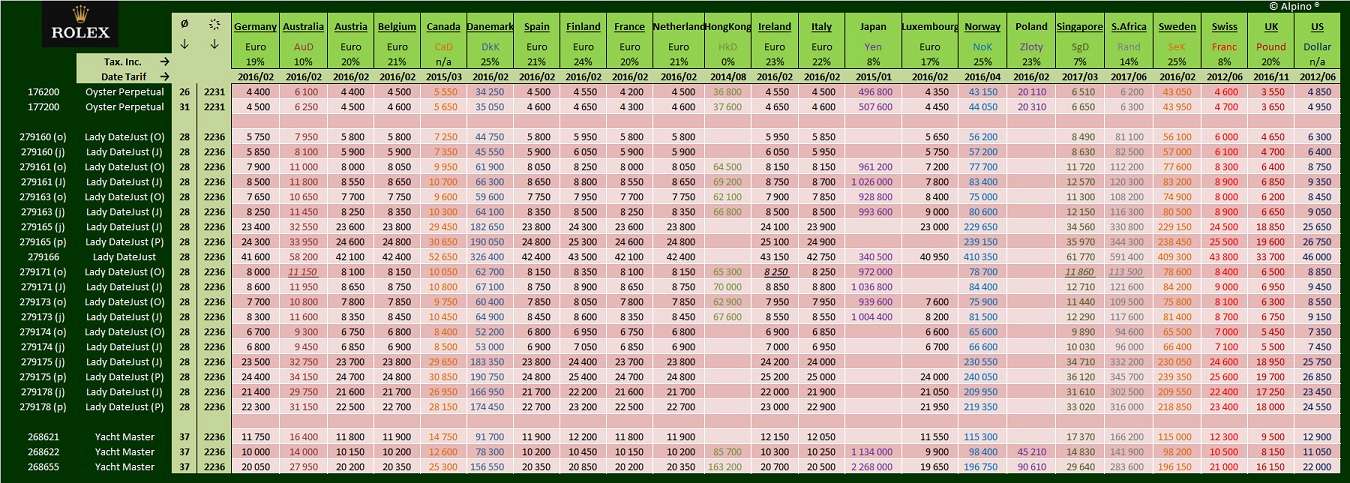
Task: Open the Spain column header link
Action: click(x=538, y=27)
